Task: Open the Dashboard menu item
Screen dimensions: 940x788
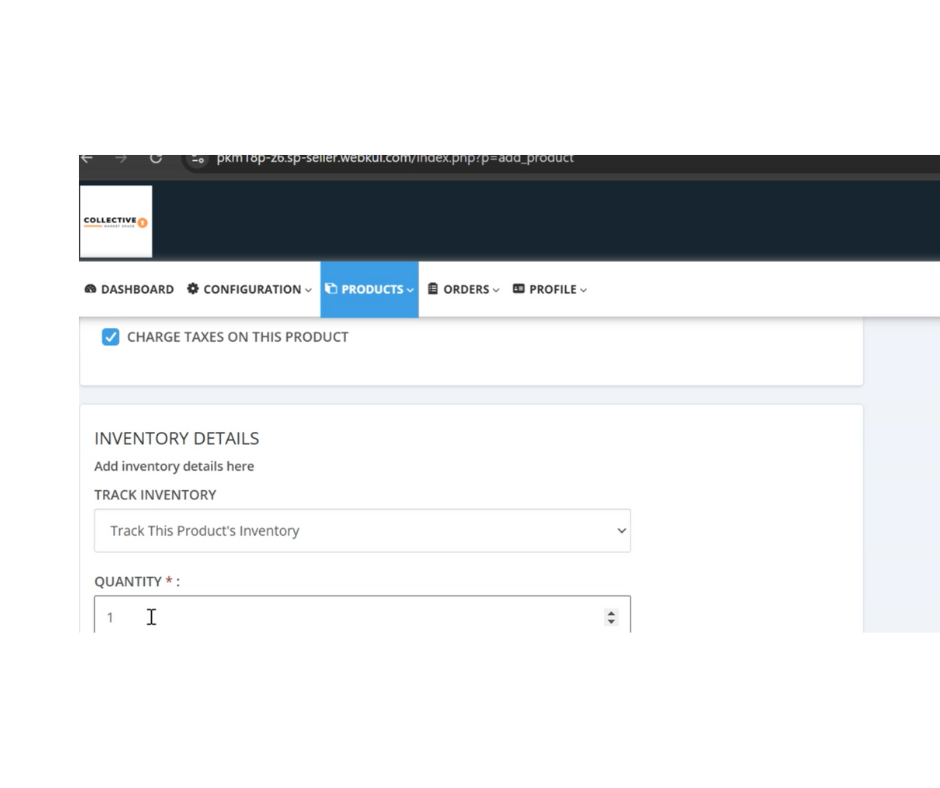Action: 129,289
